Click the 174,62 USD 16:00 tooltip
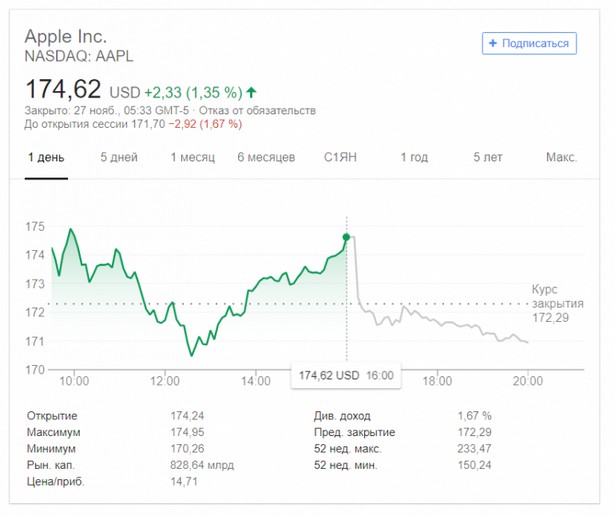The height and width of the screenshot is (516, 615). [346, 376]
